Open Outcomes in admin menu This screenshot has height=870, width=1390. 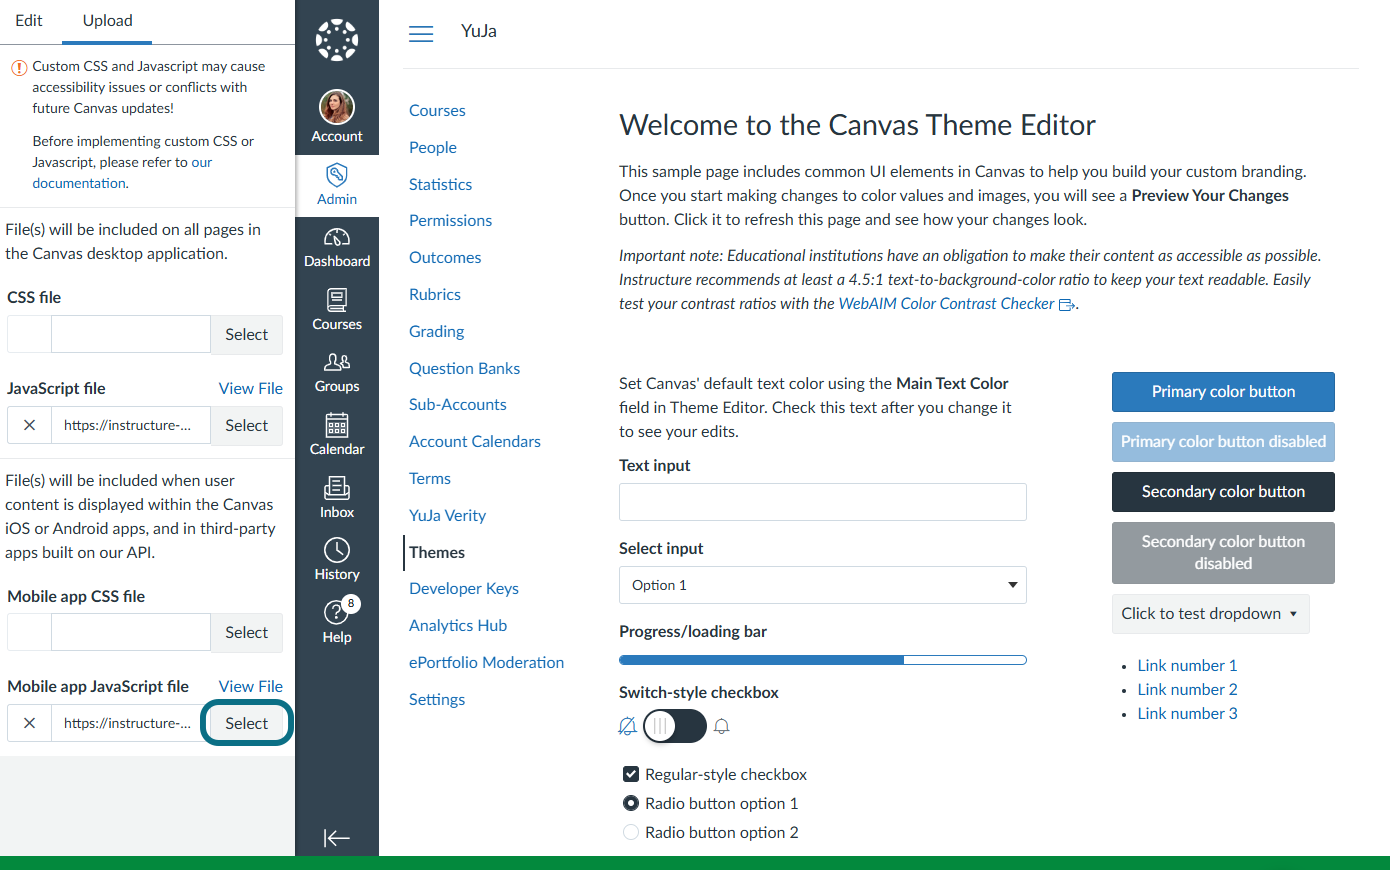click(445, 257)
